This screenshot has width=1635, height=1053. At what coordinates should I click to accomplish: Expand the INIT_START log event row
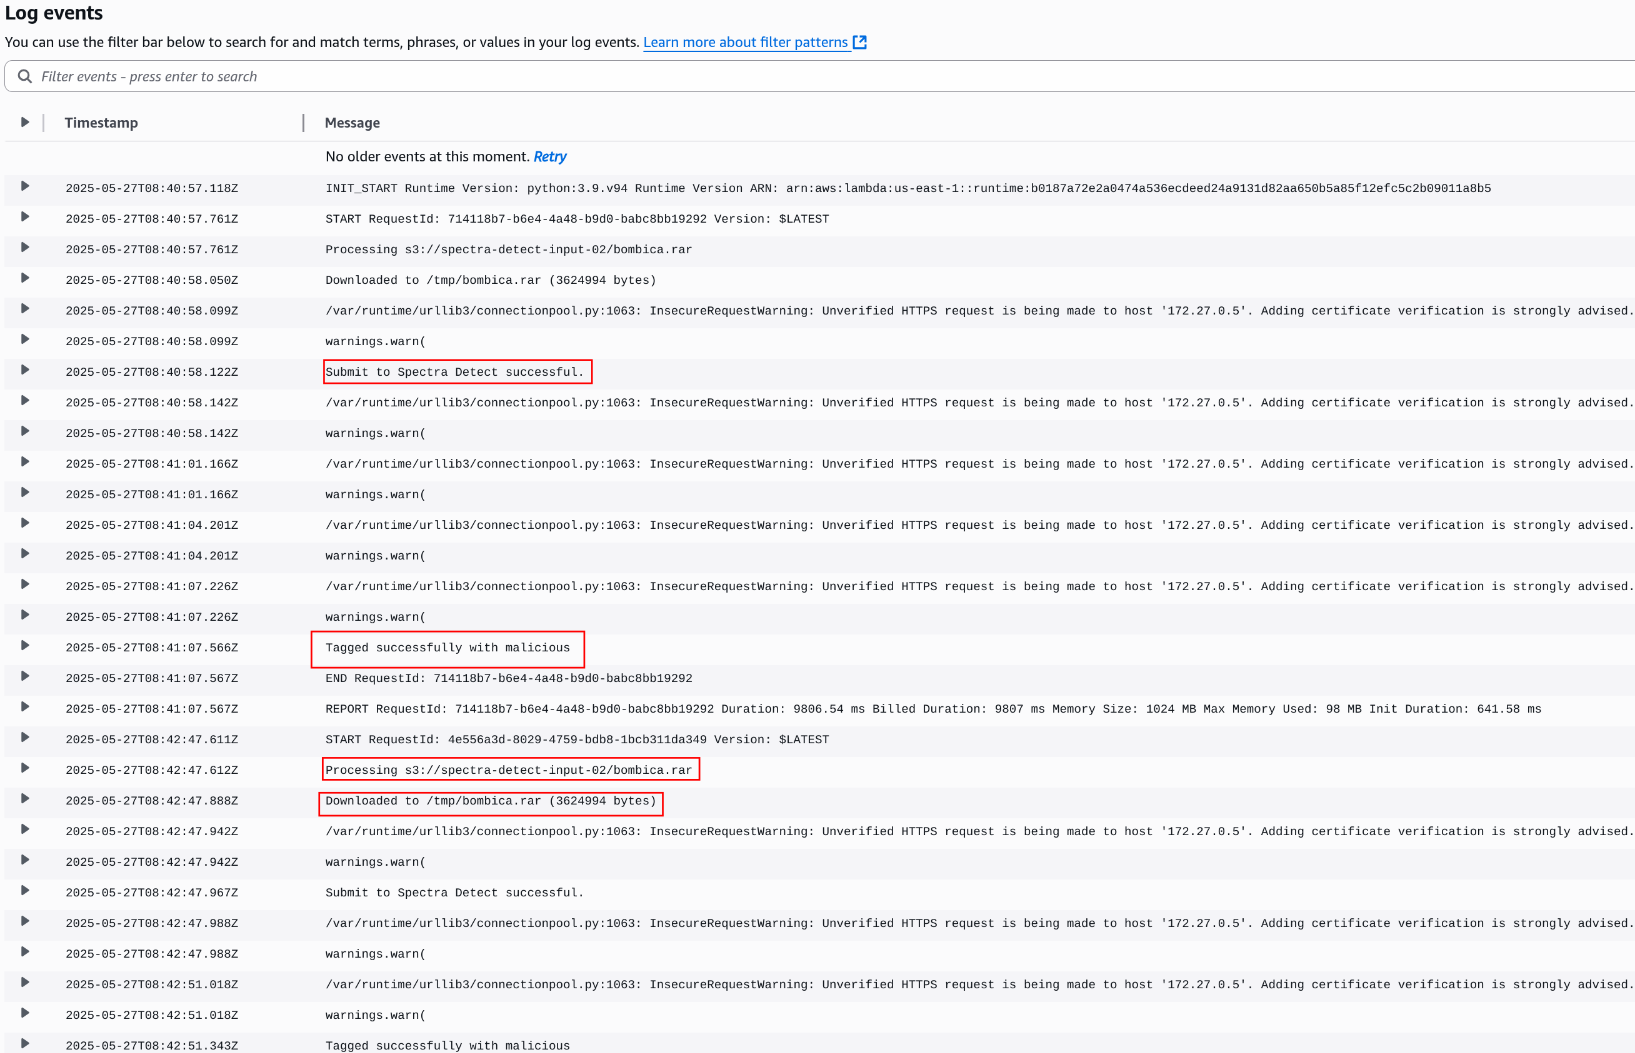pos(25,186)
